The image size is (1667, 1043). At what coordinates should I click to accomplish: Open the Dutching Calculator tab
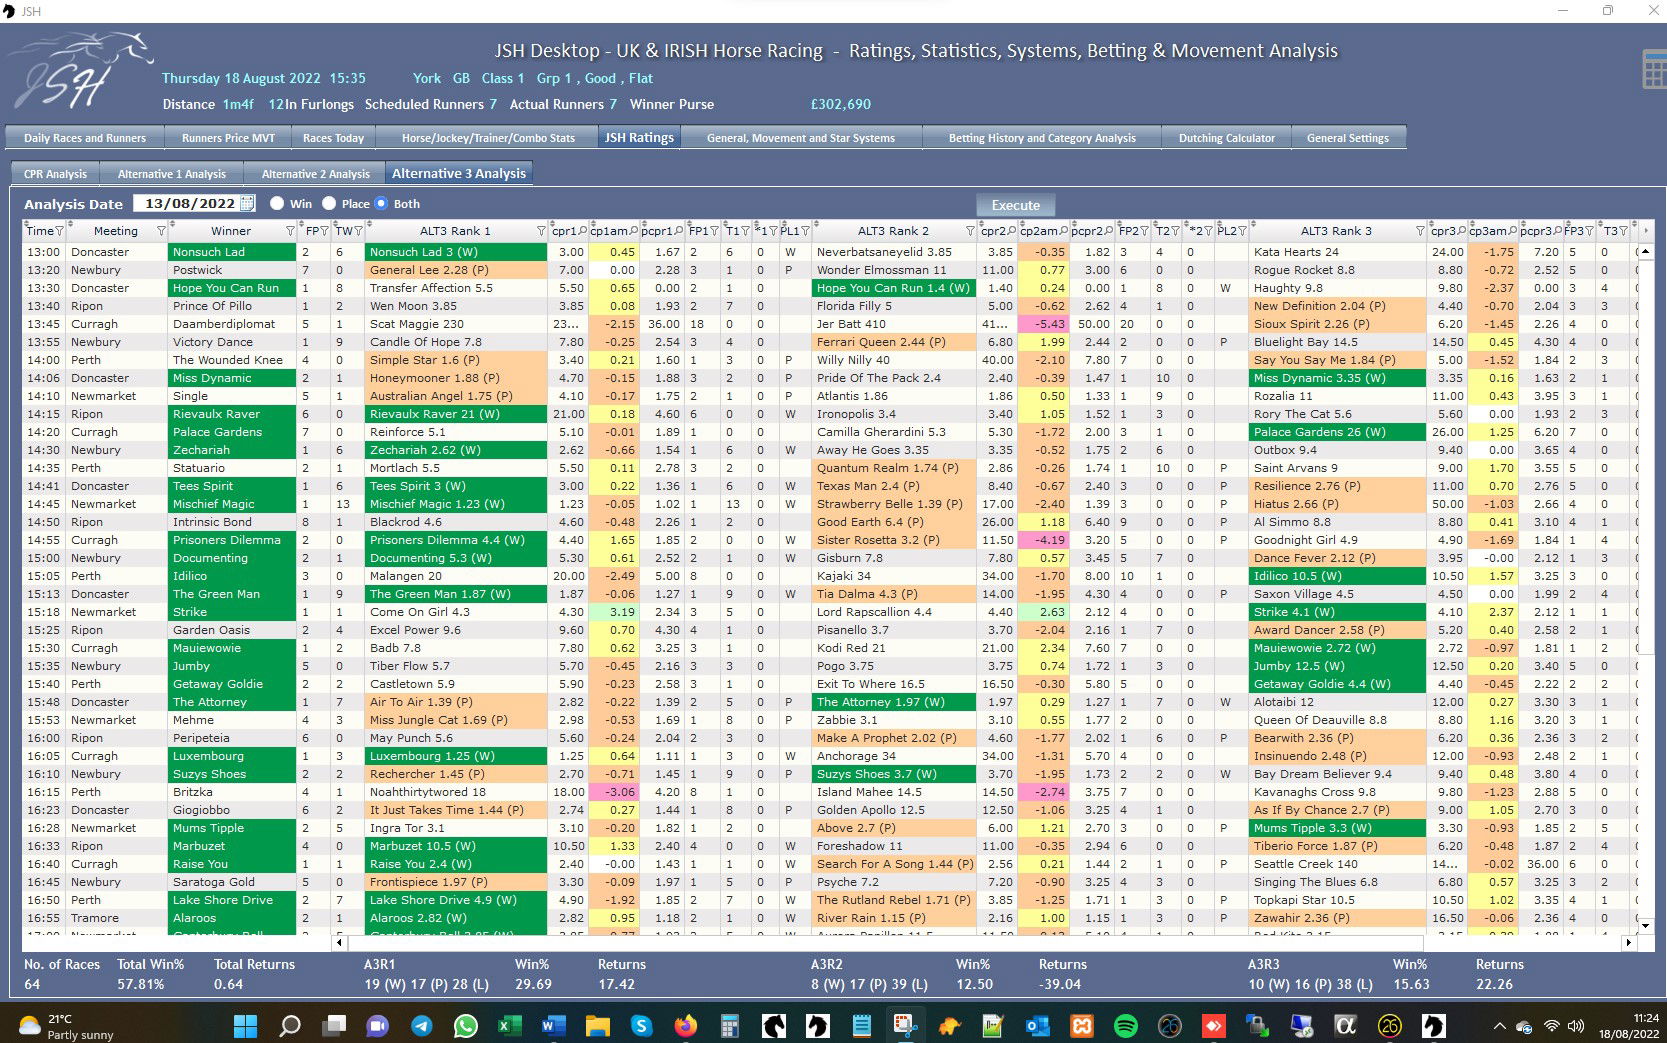click(1227, 138)
